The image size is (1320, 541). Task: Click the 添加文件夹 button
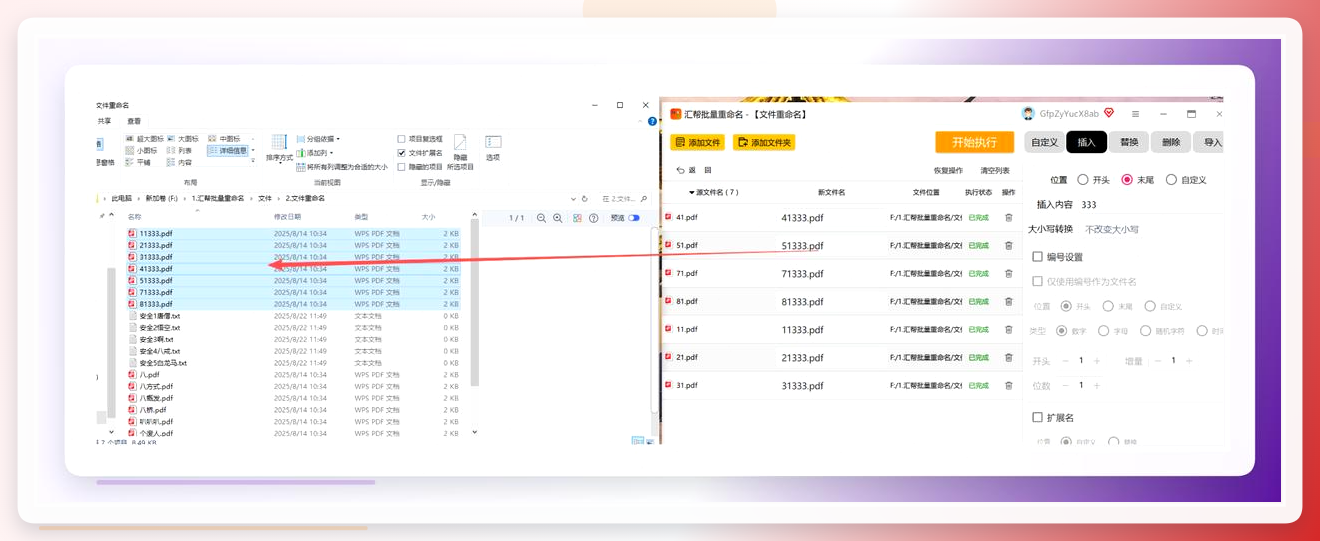pyautogui.click(x=764, y=143)
